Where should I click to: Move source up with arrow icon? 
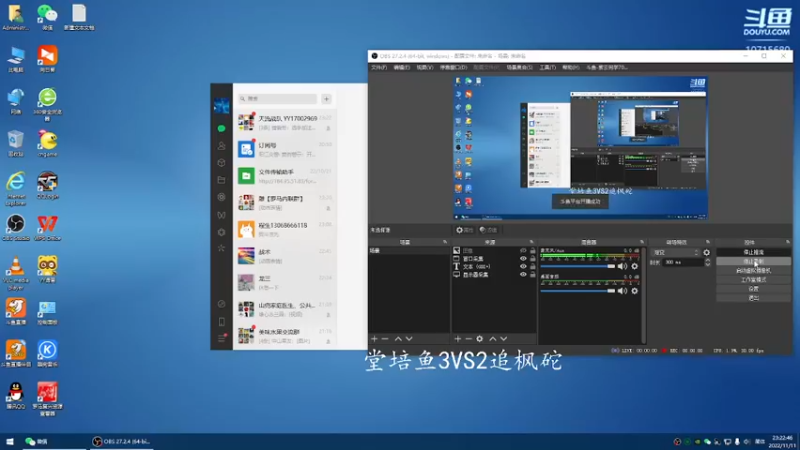click(492, 339)
